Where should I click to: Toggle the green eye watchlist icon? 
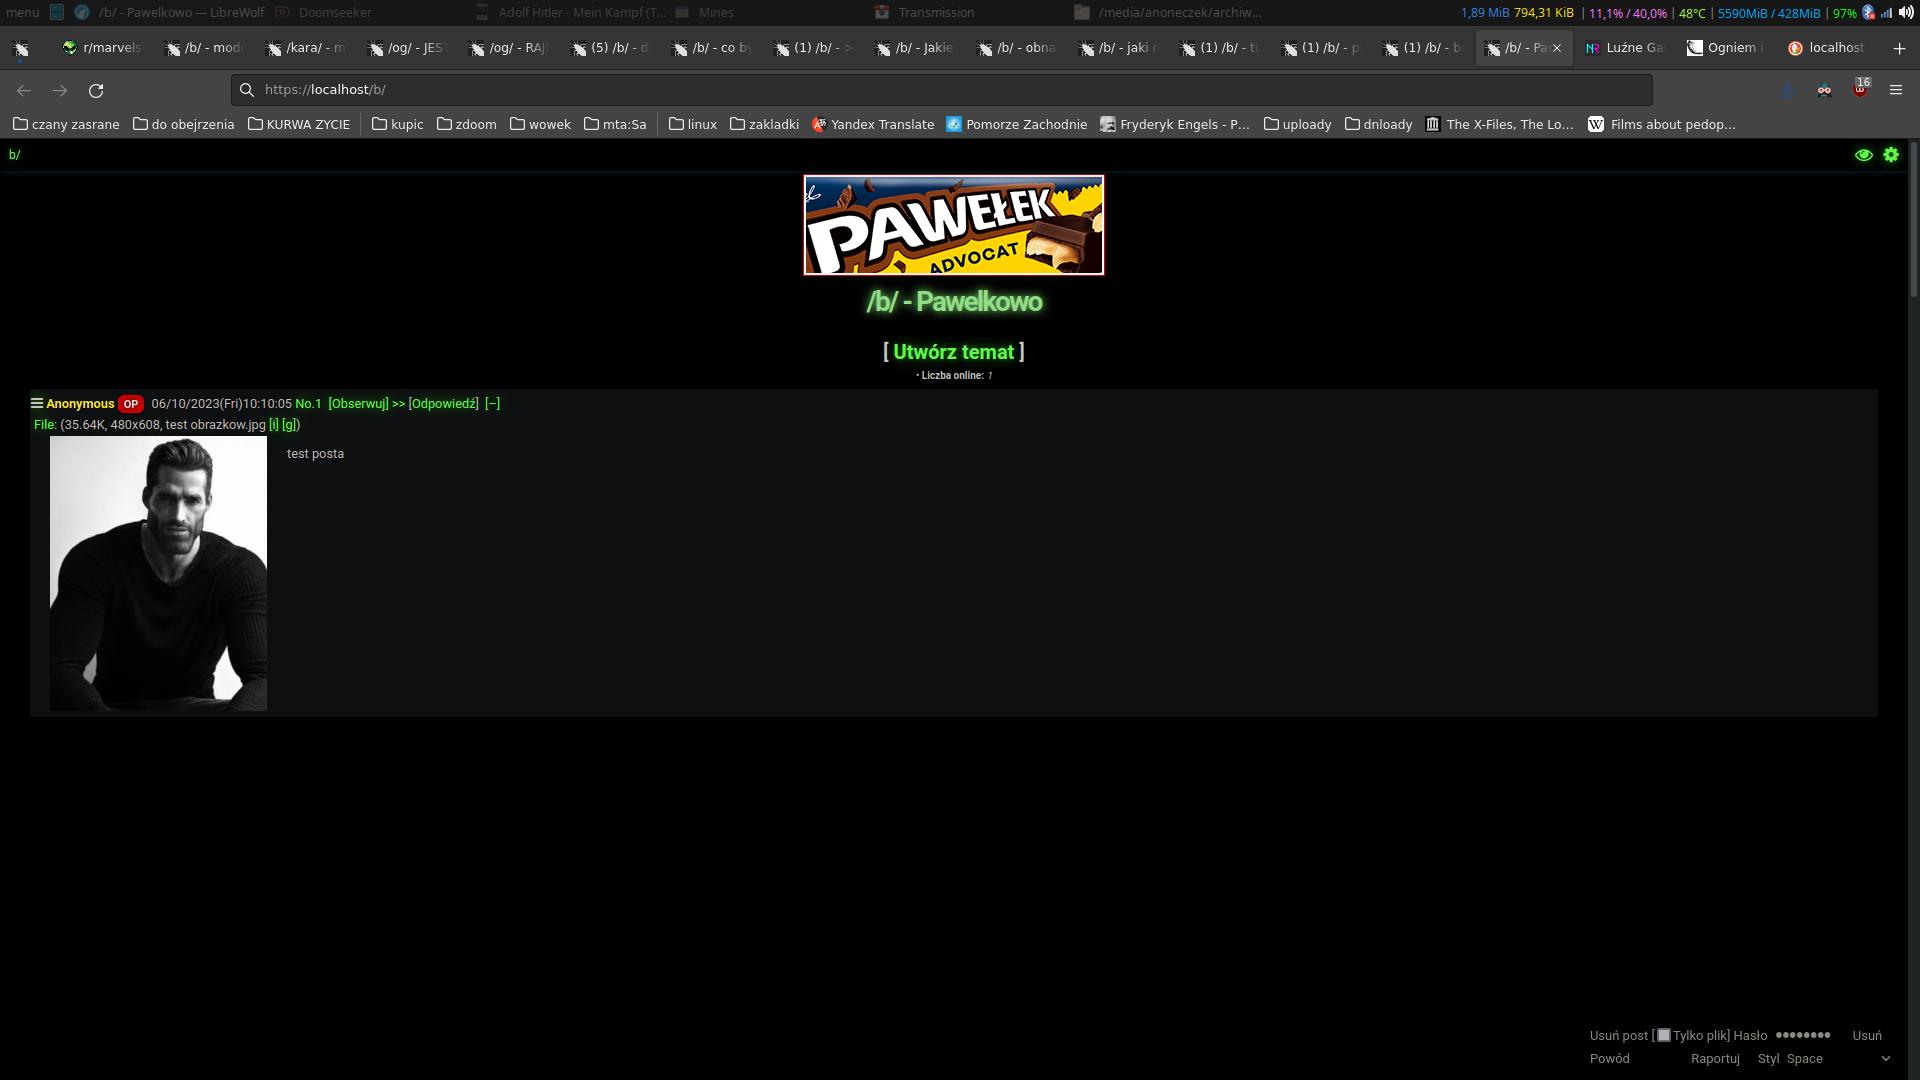coord(1863,155)
